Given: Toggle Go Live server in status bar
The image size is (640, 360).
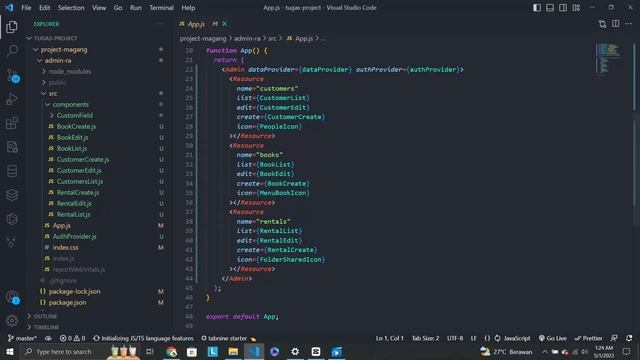Looking at the screenshot, I should (x=553, y=338).
